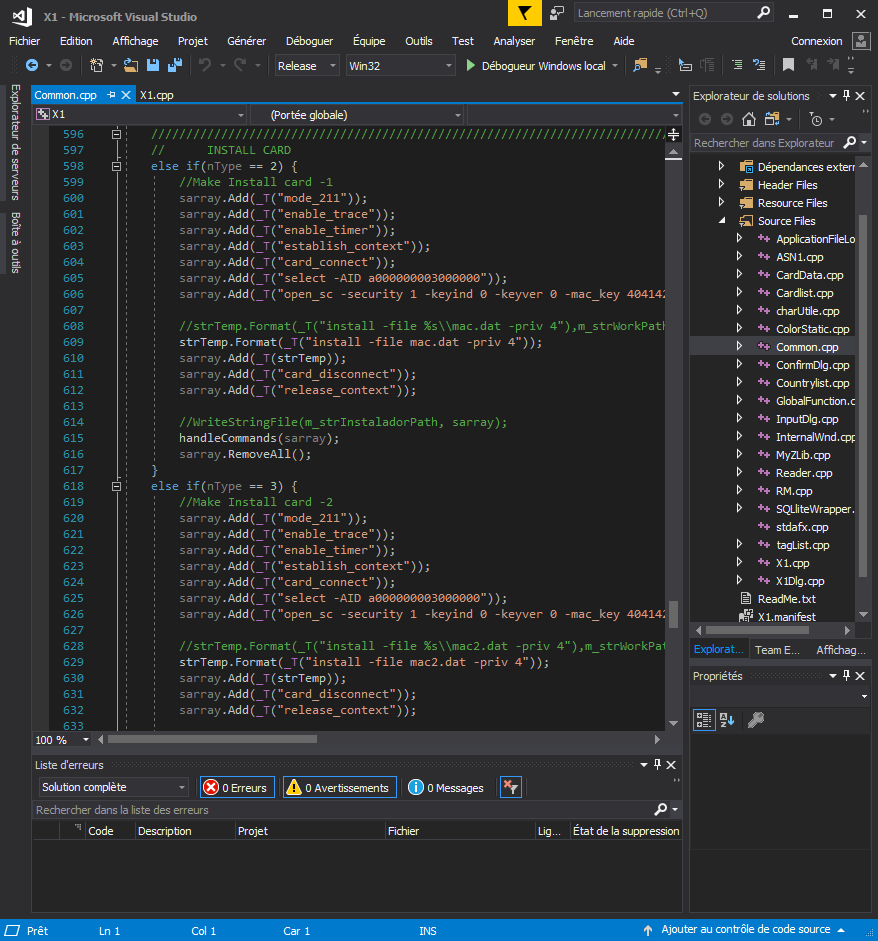Click the Save All toolbar icon
The image size is (878, 941).
174,66
